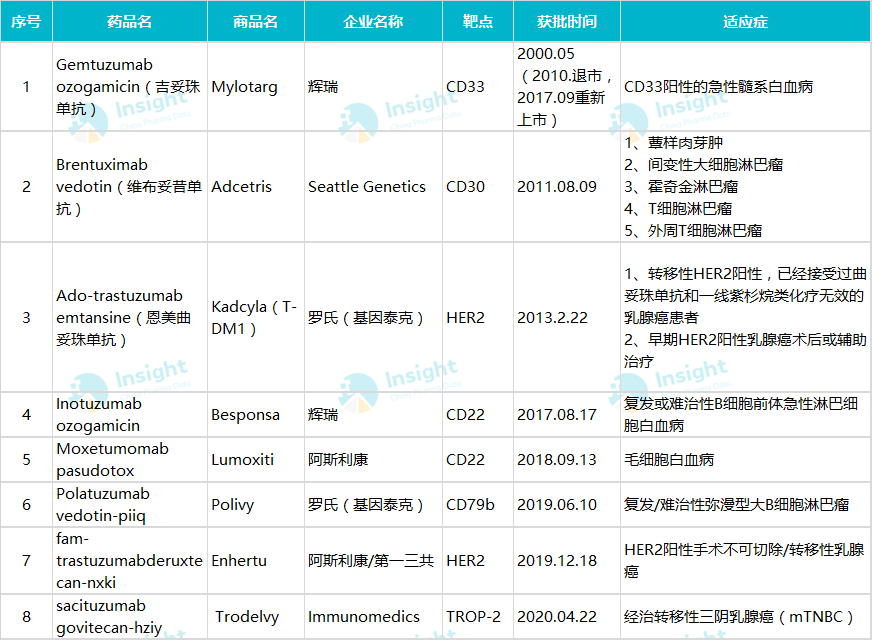Select the Ado-trastuzumab emtansine drug cell
The height and width of the screenshot is (640, 872).
pyautogui.click(x=130, y=317)
